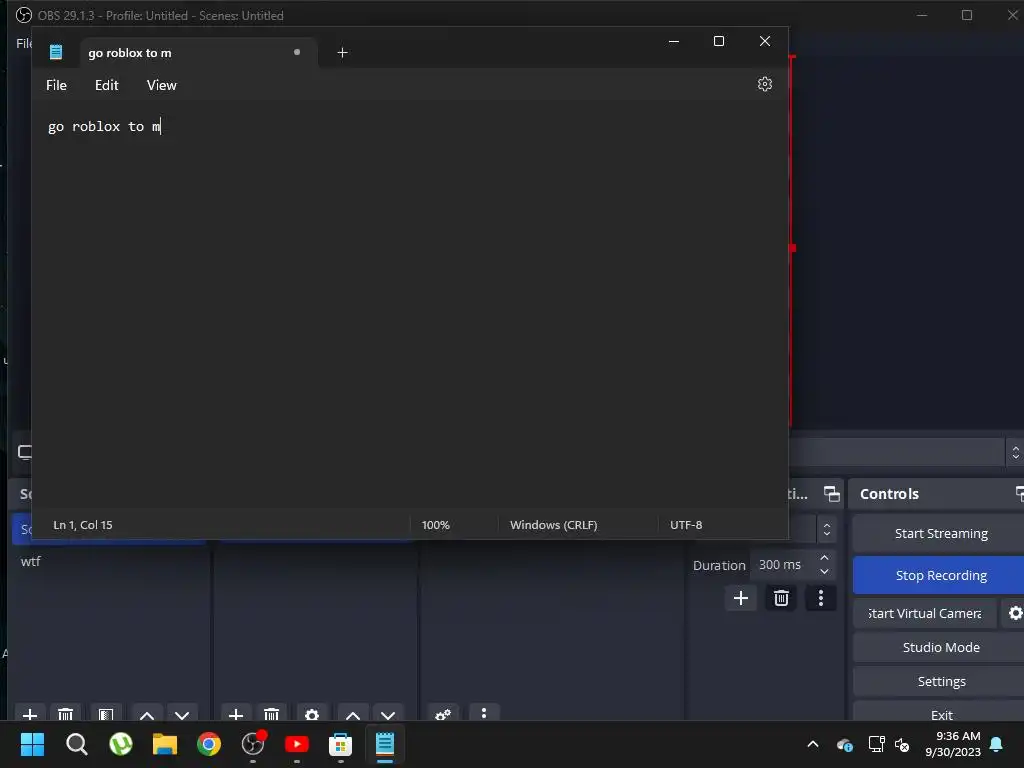This screenshot has width=1024, height=768.
Task: Move source up in Sources toolbar
Action: (353, 714)
